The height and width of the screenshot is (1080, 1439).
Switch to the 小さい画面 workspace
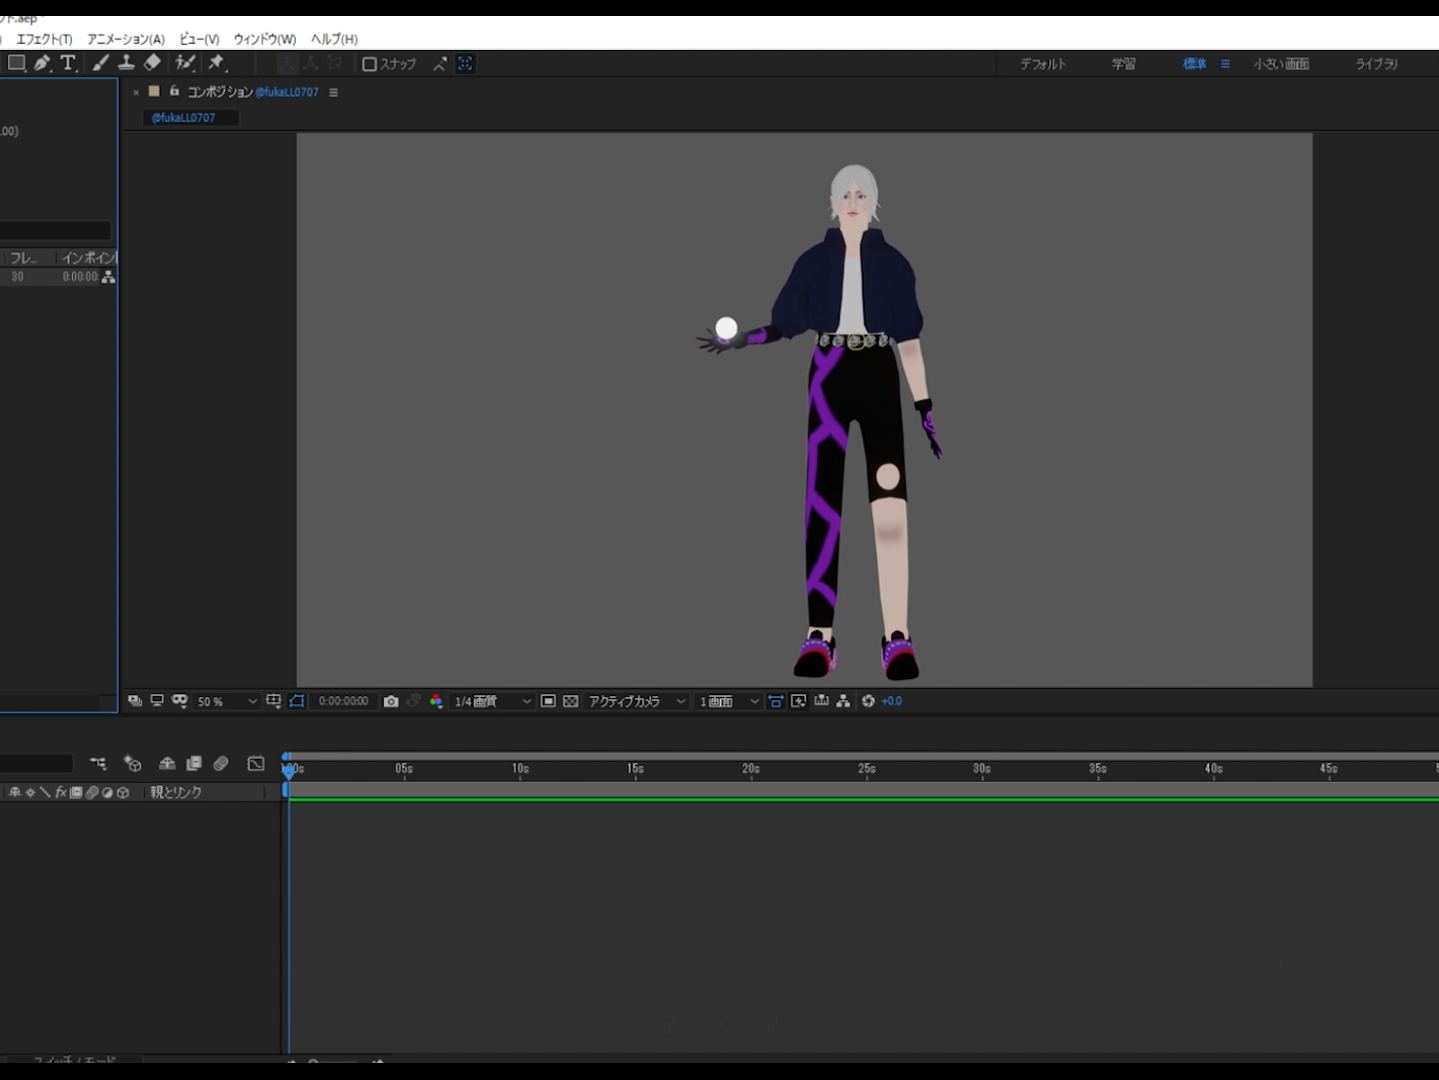point(1282,64)
